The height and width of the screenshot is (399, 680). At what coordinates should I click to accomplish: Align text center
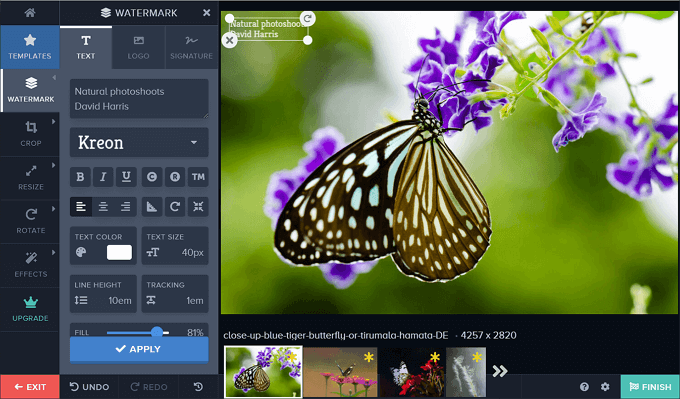[103, 207]
